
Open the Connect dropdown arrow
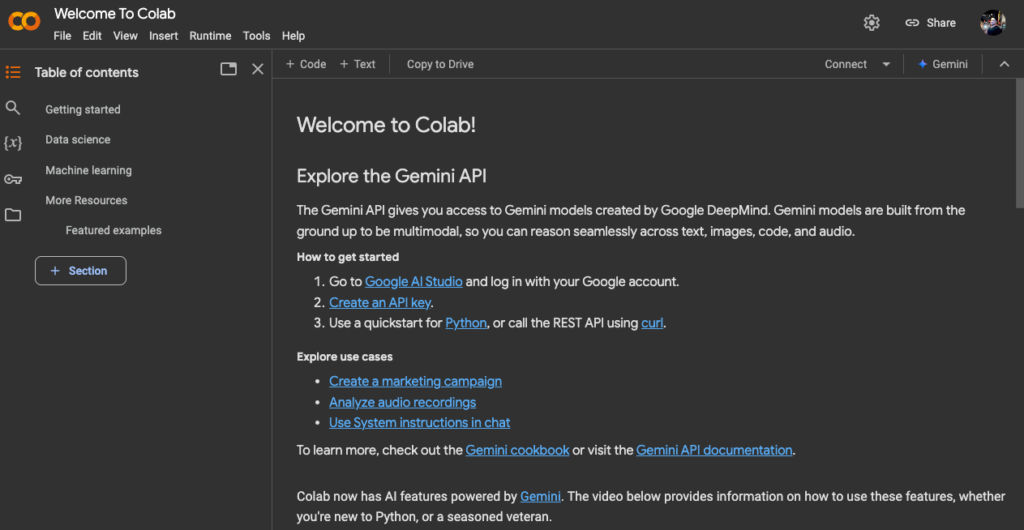(x=886, y=64)
